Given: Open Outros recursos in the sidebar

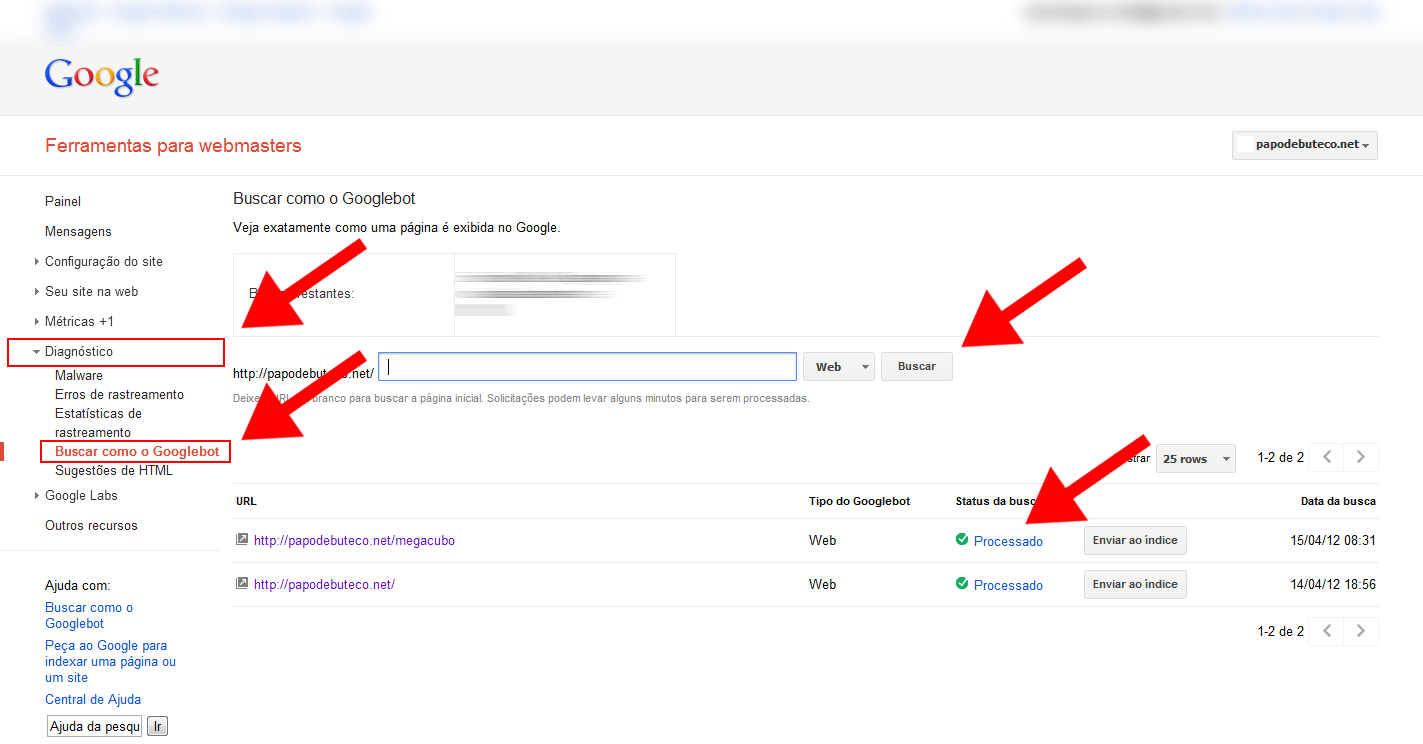Looking at the screenshot, I should (91, 525).
